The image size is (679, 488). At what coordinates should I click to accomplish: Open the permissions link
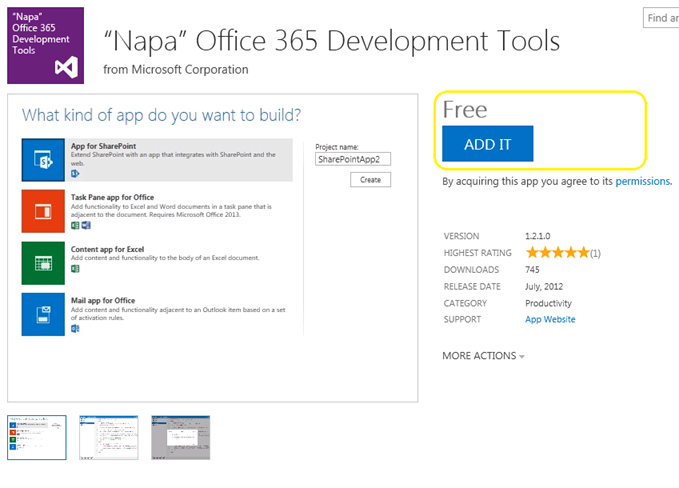pyautogui.click(x=643, y=181)
